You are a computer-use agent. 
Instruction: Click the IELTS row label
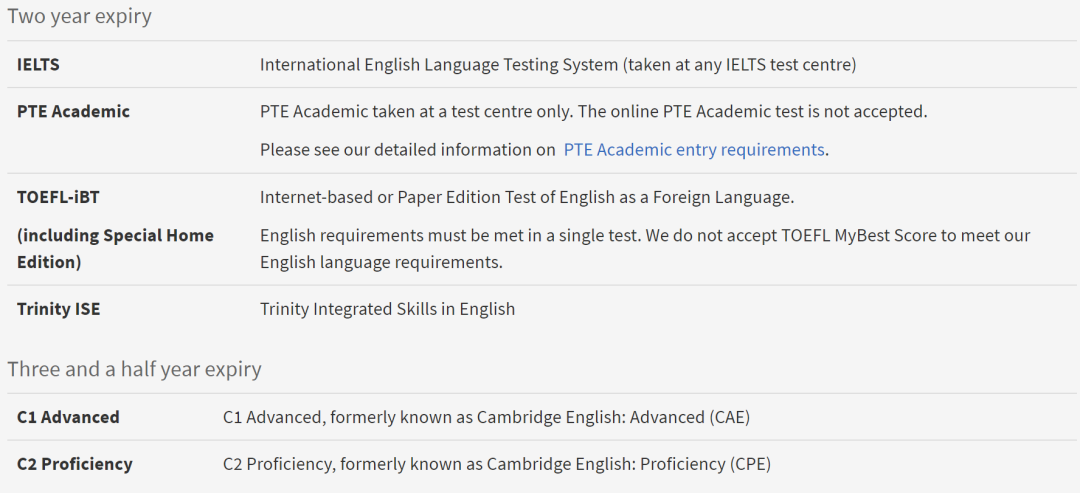38,65
